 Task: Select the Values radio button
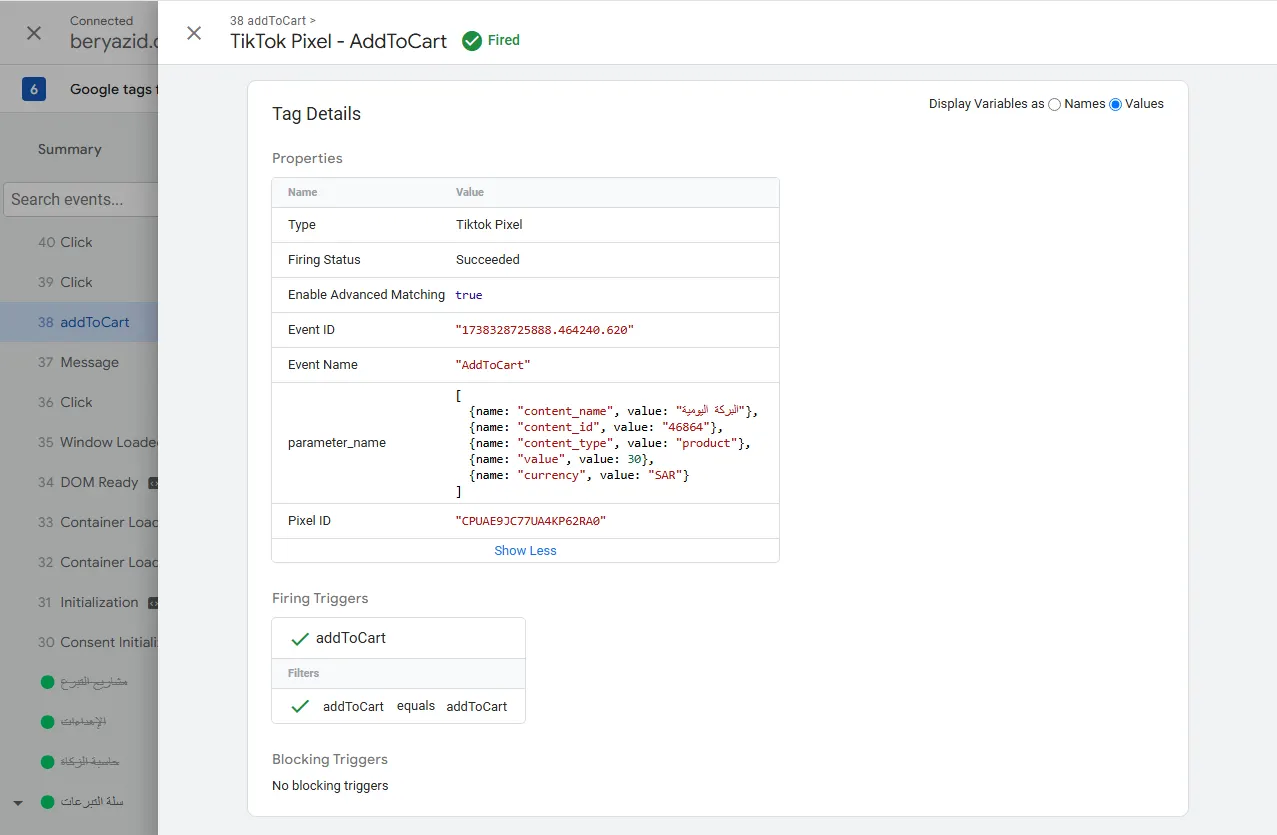[x=1116, y=104]
